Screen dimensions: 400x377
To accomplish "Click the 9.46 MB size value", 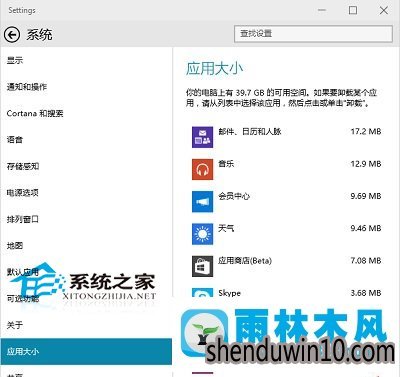I will tap(366, 228).
